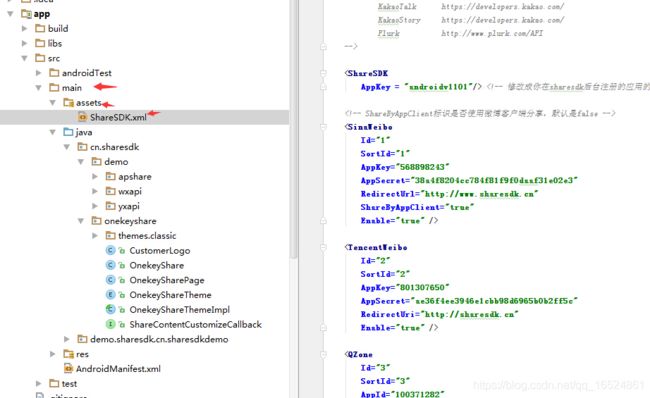Click the main folder icon
650x398 pixels.
coord(54,87)
